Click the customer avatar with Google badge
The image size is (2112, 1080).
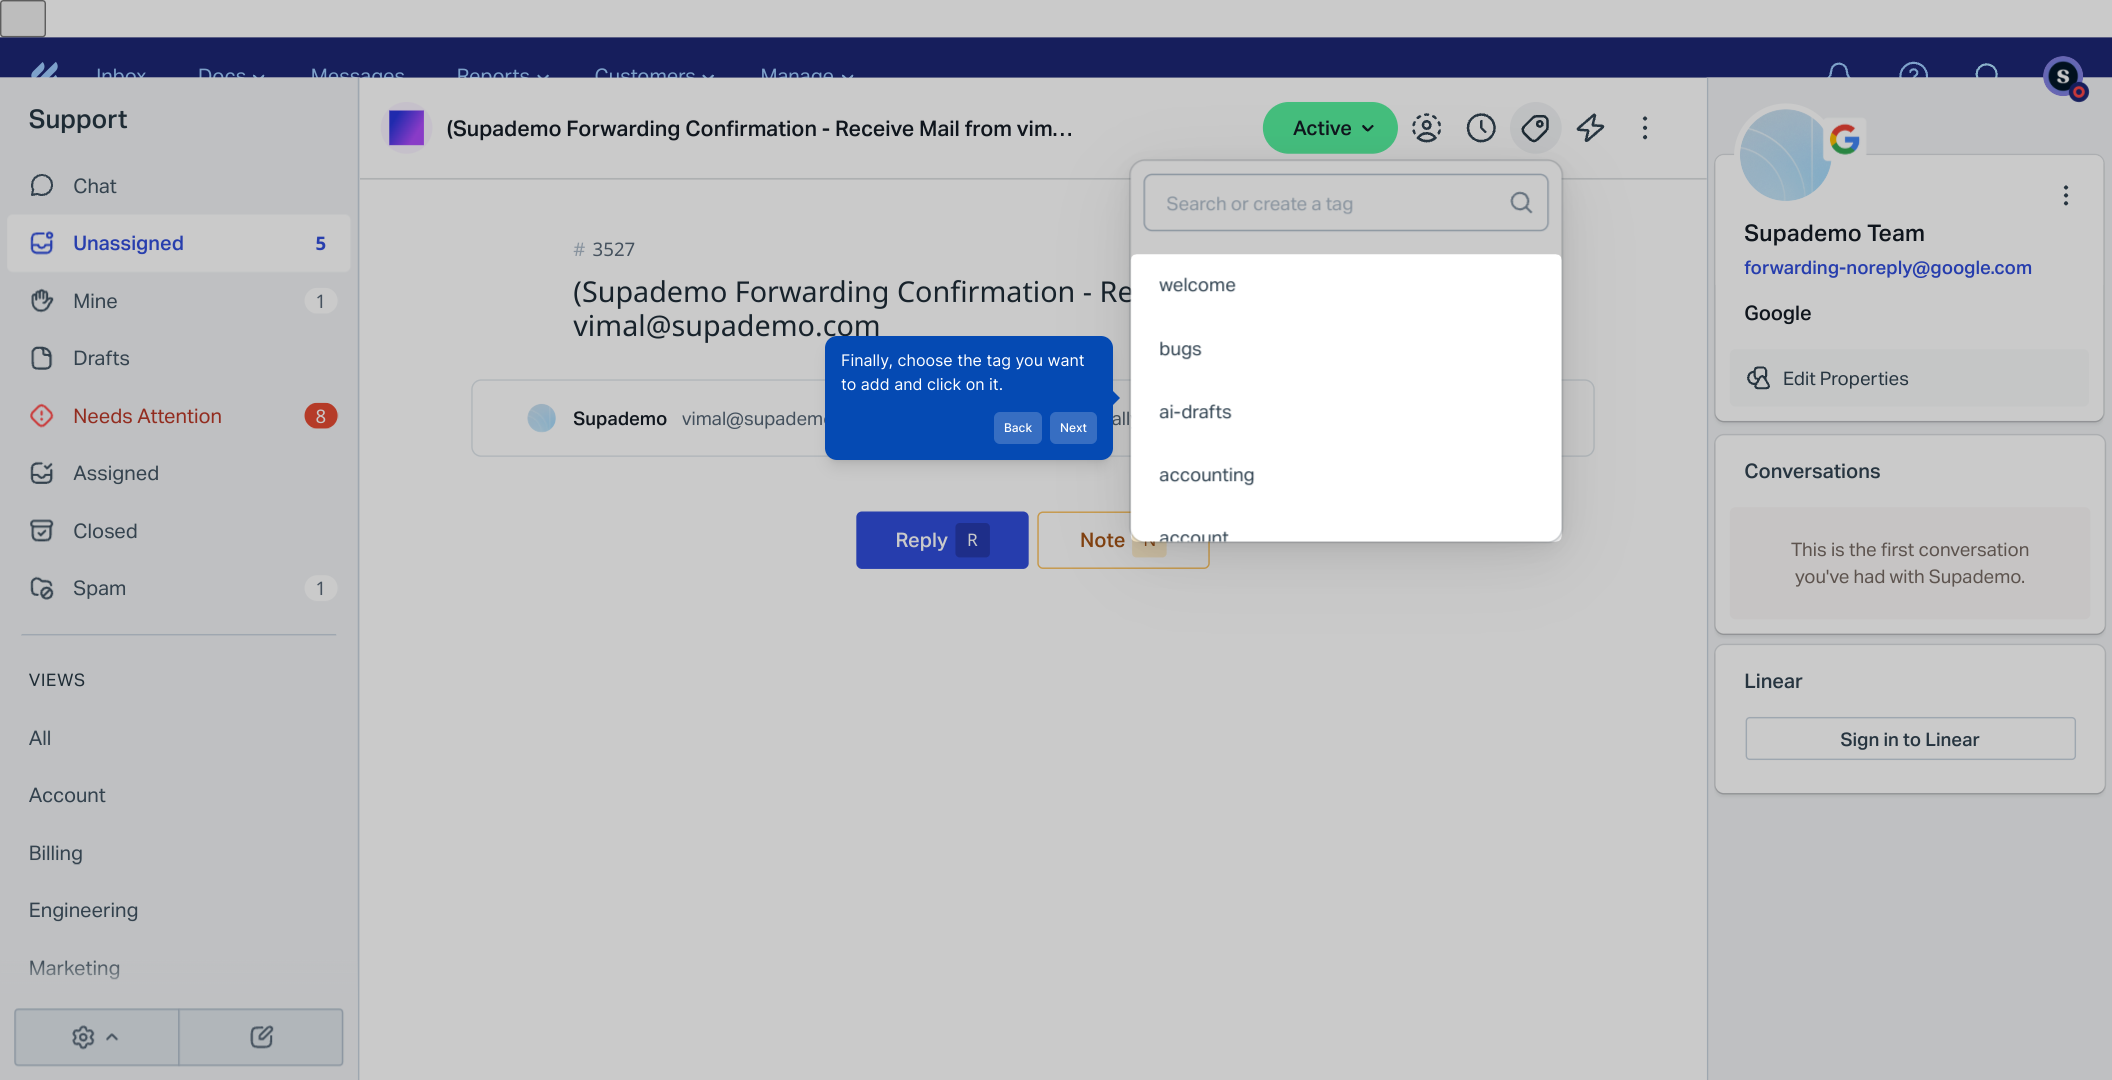pyautogui.click(x=1786, y=154)
